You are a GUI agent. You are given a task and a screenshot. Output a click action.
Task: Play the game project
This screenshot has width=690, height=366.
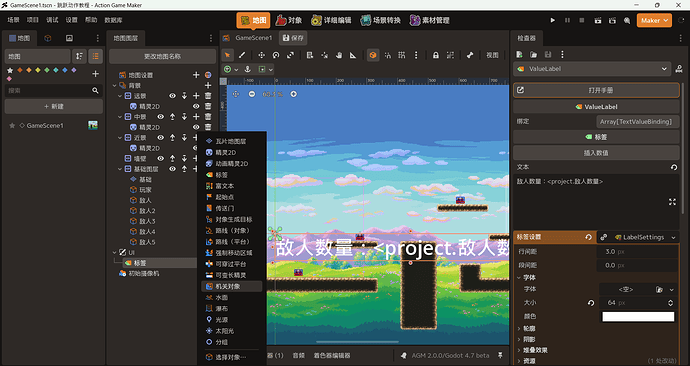click(553, 20)
